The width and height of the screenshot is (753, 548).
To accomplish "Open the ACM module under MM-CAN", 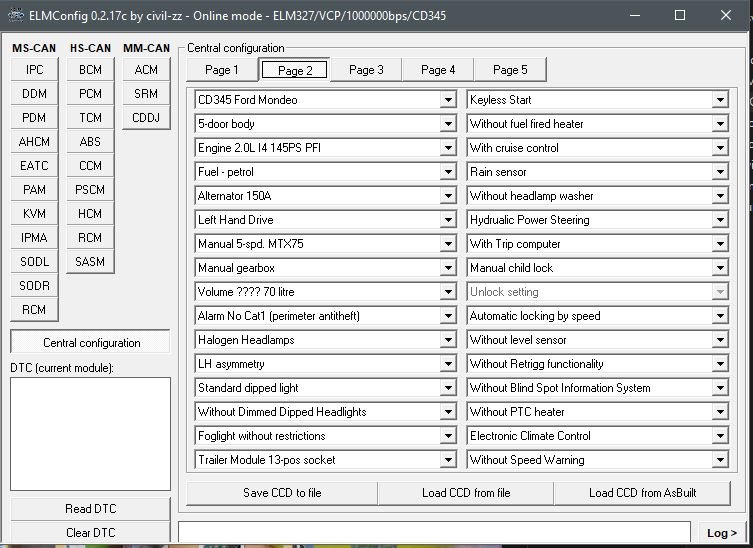I will pyautogui.click(x=146, y=70).
